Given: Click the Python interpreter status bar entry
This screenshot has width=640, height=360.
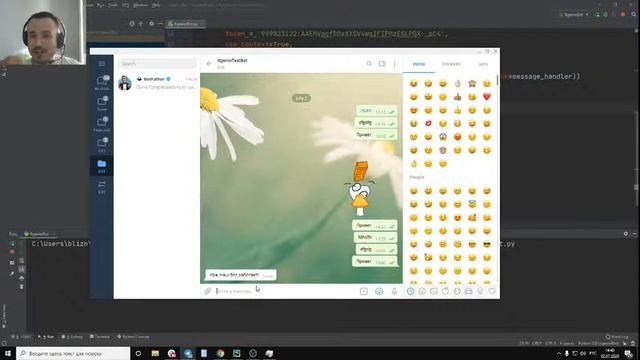Looking at the screenshot, I should [x=598, y=344].
